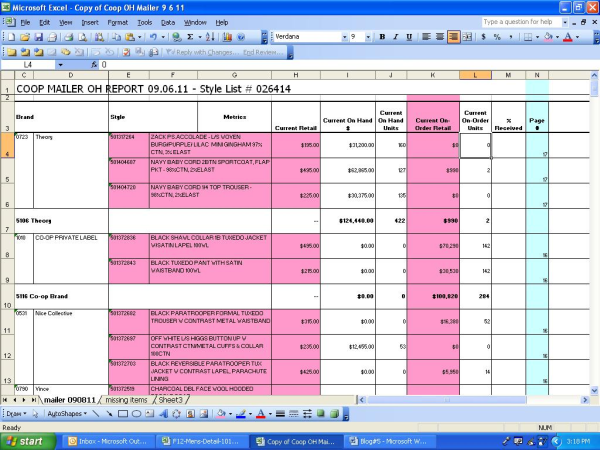
Task: Switch to the missing items sheet tab
Action: (x=126, y=400)
